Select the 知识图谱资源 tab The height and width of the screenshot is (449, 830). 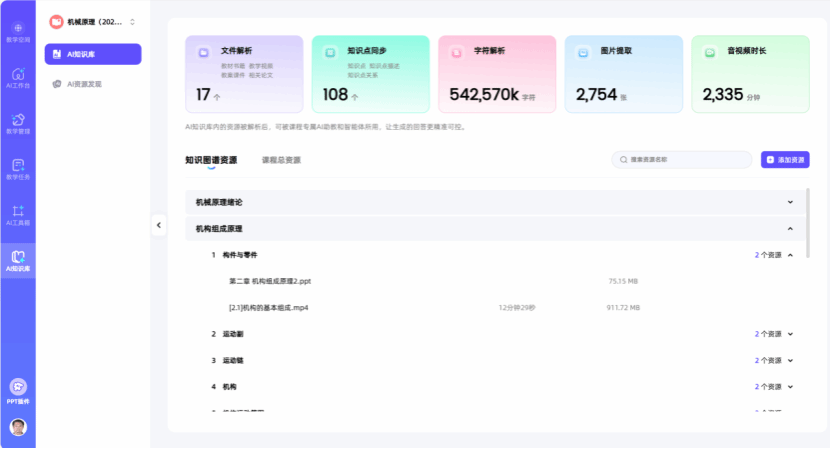click(x=211, y=160)
